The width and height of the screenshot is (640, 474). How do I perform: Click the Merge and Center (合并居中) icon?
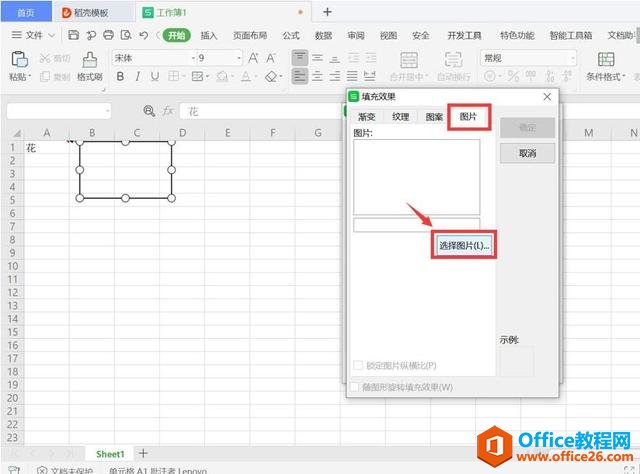click(x=409, y=60)
